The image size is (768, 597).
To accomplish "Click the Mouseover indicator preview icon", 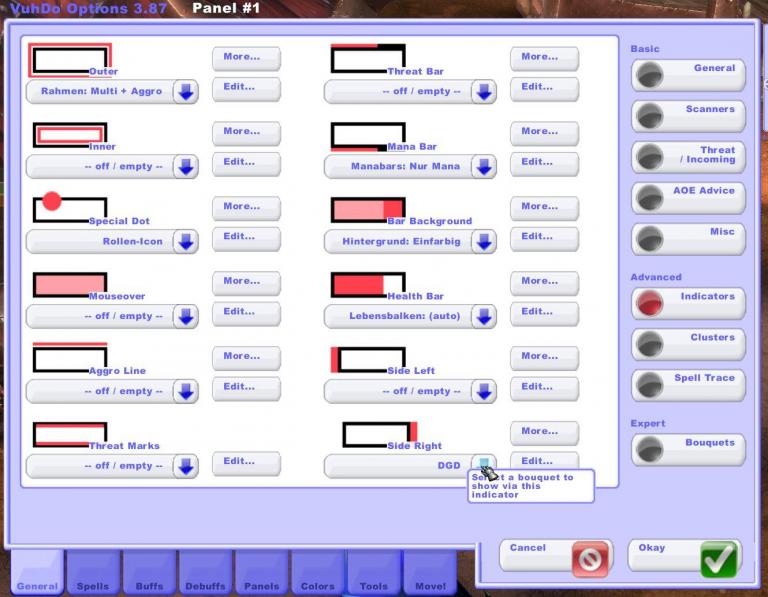I will (70, 285).
